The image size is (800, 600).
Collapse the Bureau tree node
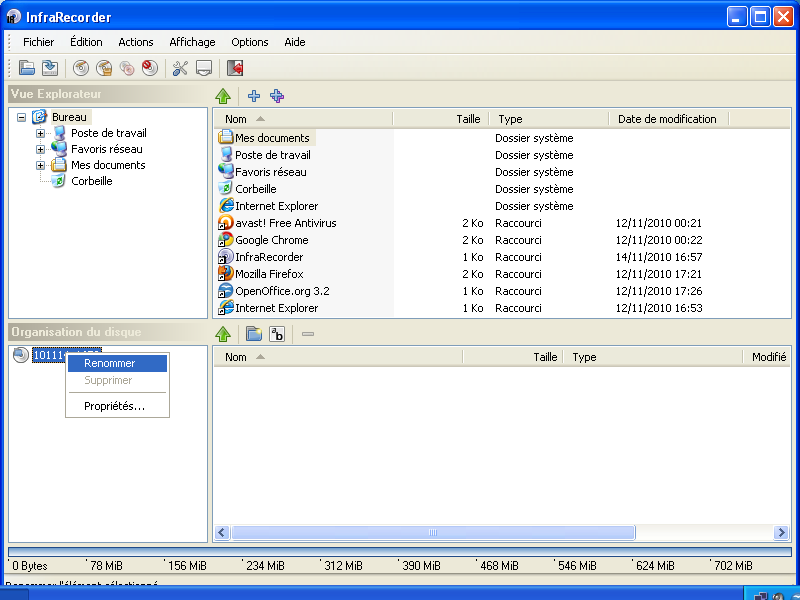pos(21,117)
